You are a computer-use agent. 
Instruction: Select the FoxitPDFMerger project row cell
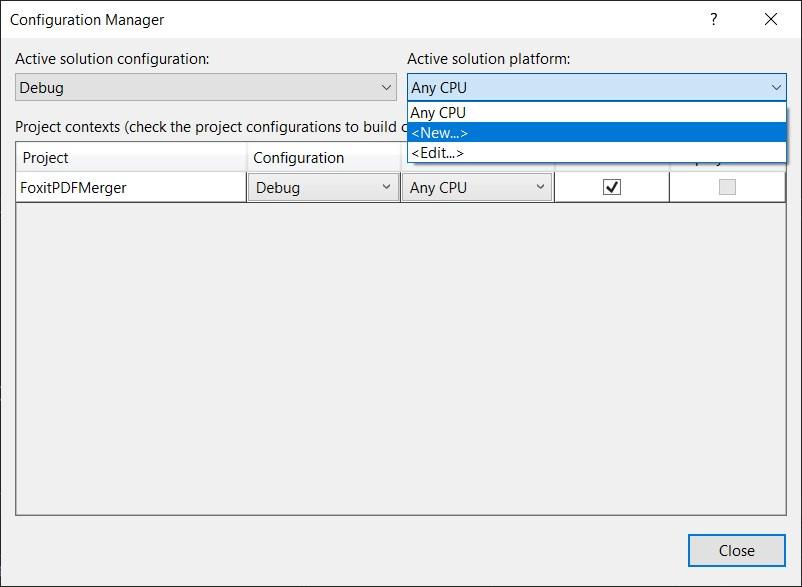pos(131,188)
